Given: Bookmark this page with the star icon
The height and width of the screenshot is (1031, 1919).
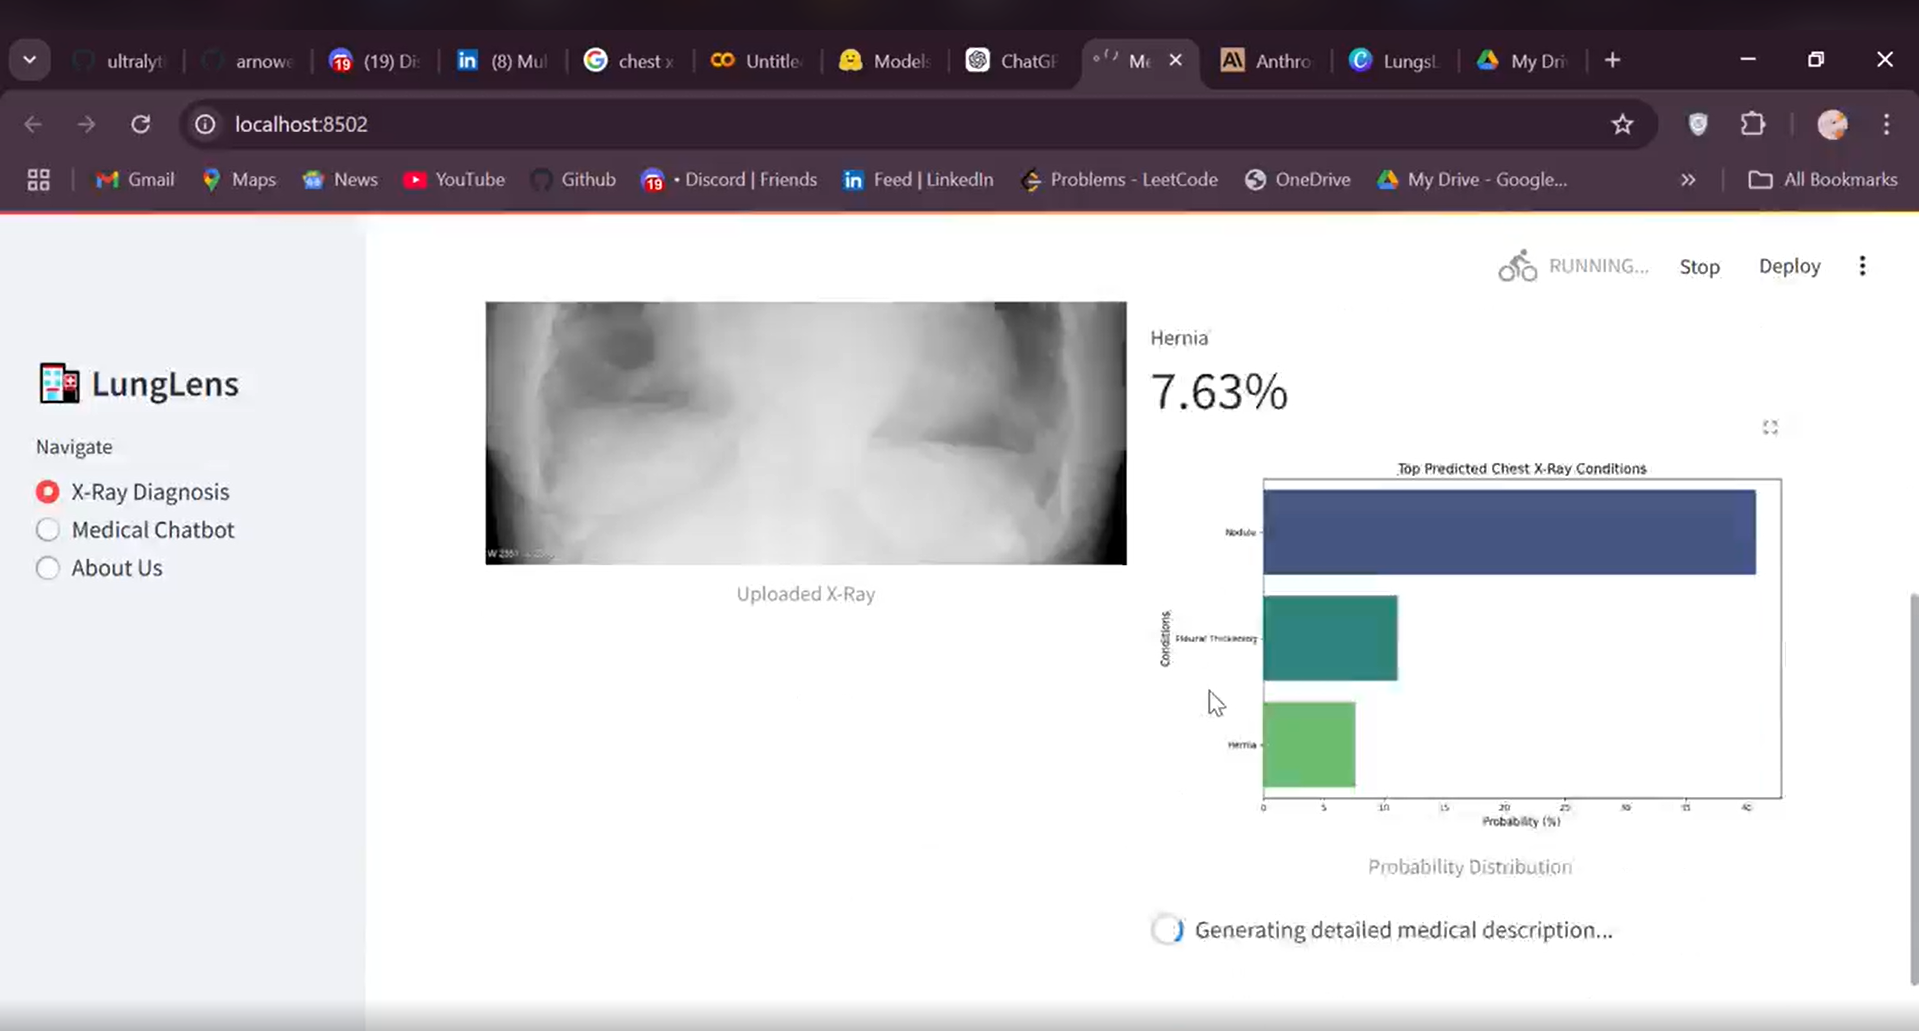Looking at the screenshot, I should click(1621, 124).
